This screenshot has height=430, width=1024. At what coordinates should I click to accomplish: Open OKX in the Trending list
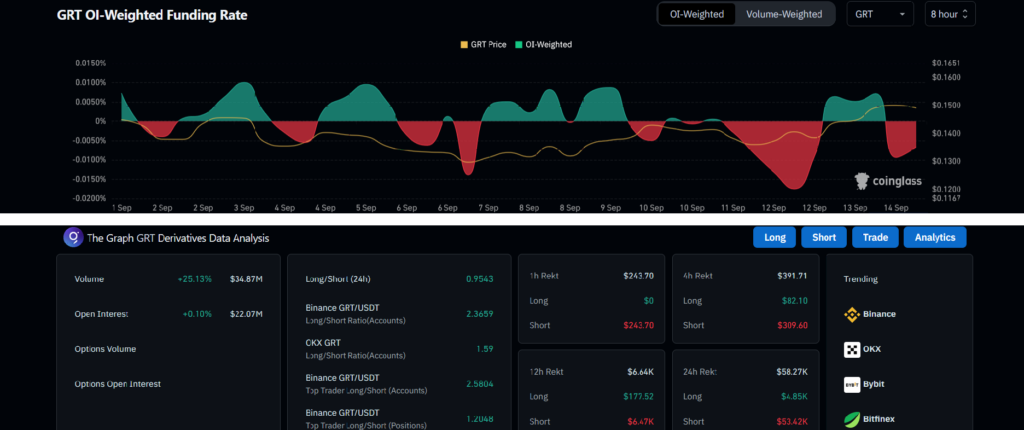[872, 349]
